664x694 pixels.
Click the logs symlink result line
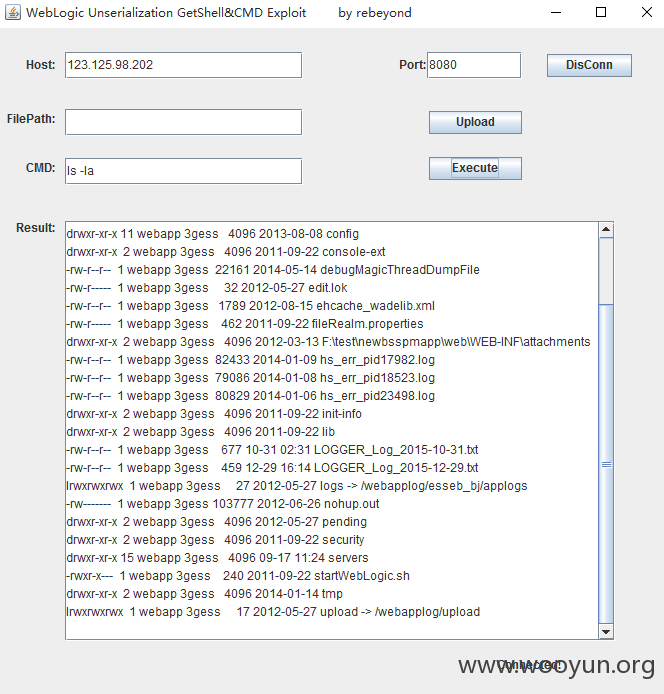point(297,486)
